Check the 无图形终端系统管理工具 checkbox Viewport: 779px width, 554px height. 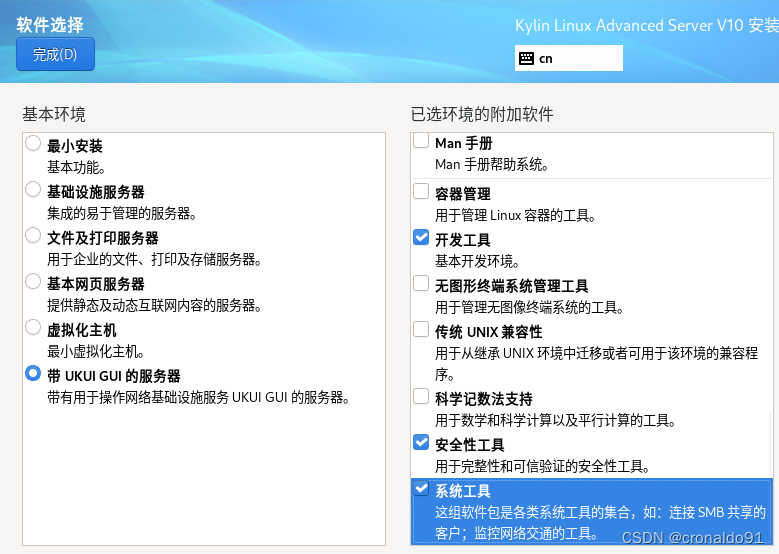(x=421, y=283)
